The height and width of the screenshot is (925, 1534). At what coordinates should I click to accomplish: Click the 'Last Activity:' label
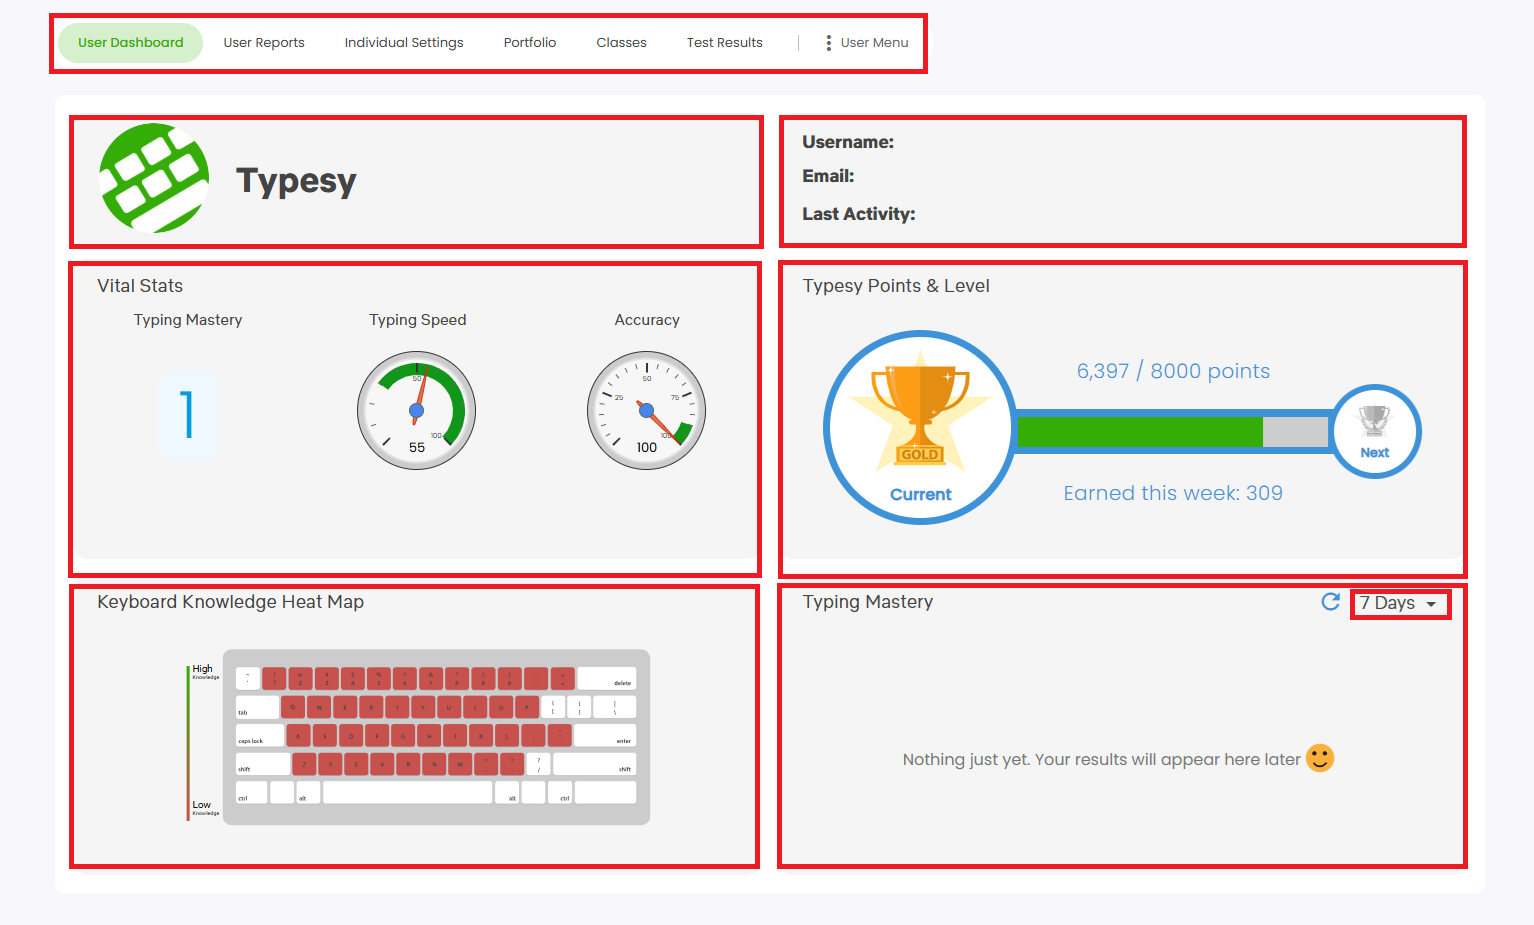click(x=858, y=214)
